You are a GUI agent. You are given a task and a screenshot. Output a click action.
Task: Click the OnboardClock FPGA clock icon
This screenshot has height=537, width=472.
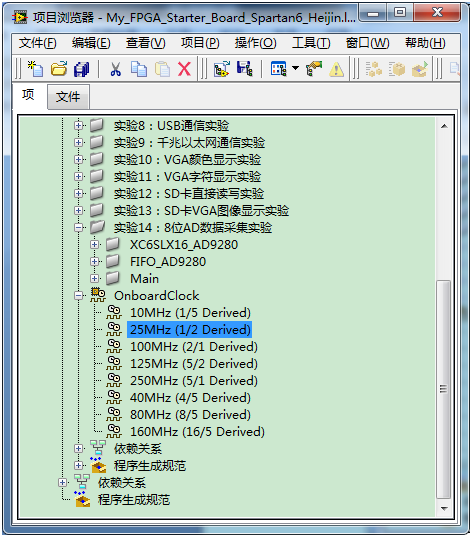(98, 295)
